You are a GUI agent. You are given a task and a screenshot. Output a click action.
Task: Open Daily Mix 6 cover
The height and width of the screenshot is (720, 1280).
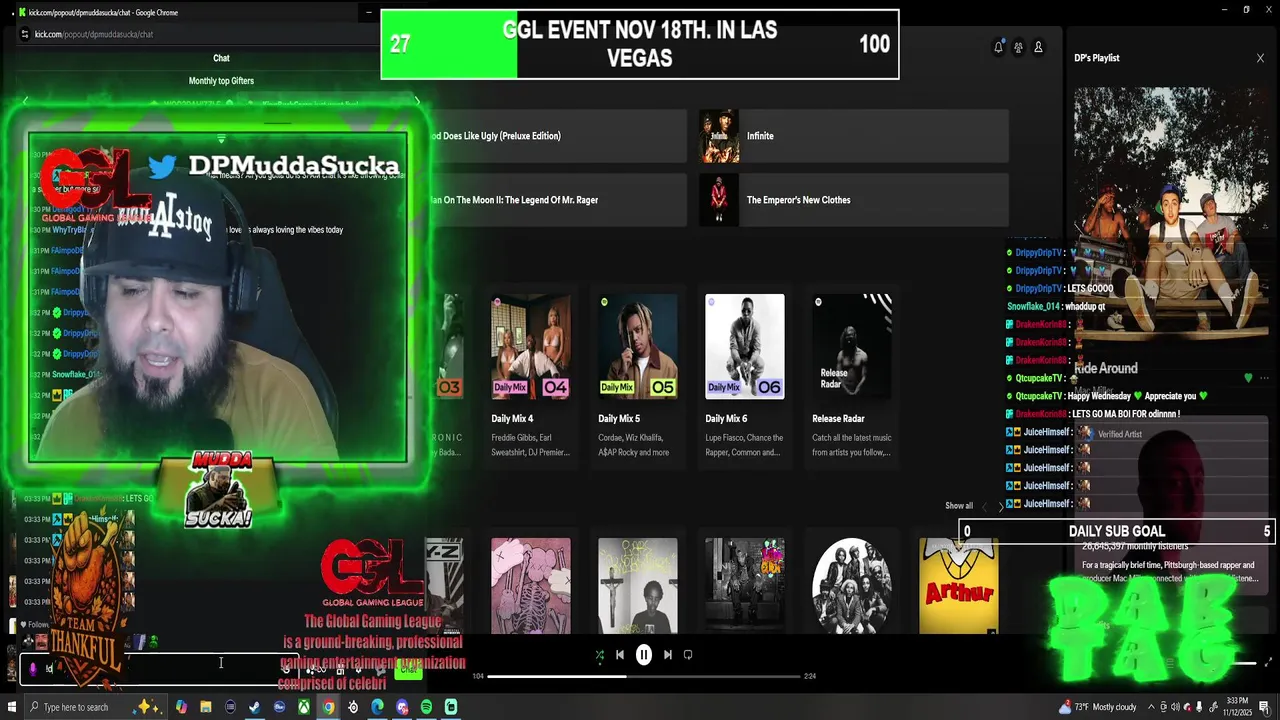tap(745, 346)
